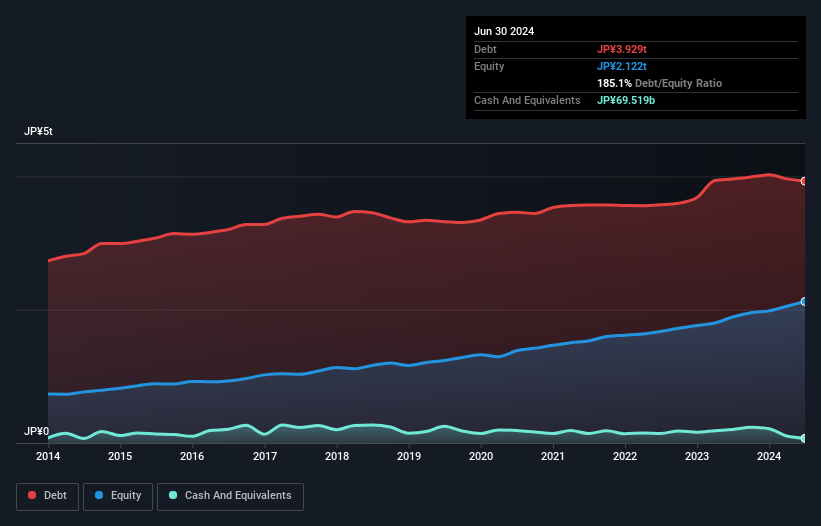The height and width of the screenshot is (526, 821).
Task: Click the blue Equity end-point marker
Action: (804, 301)
